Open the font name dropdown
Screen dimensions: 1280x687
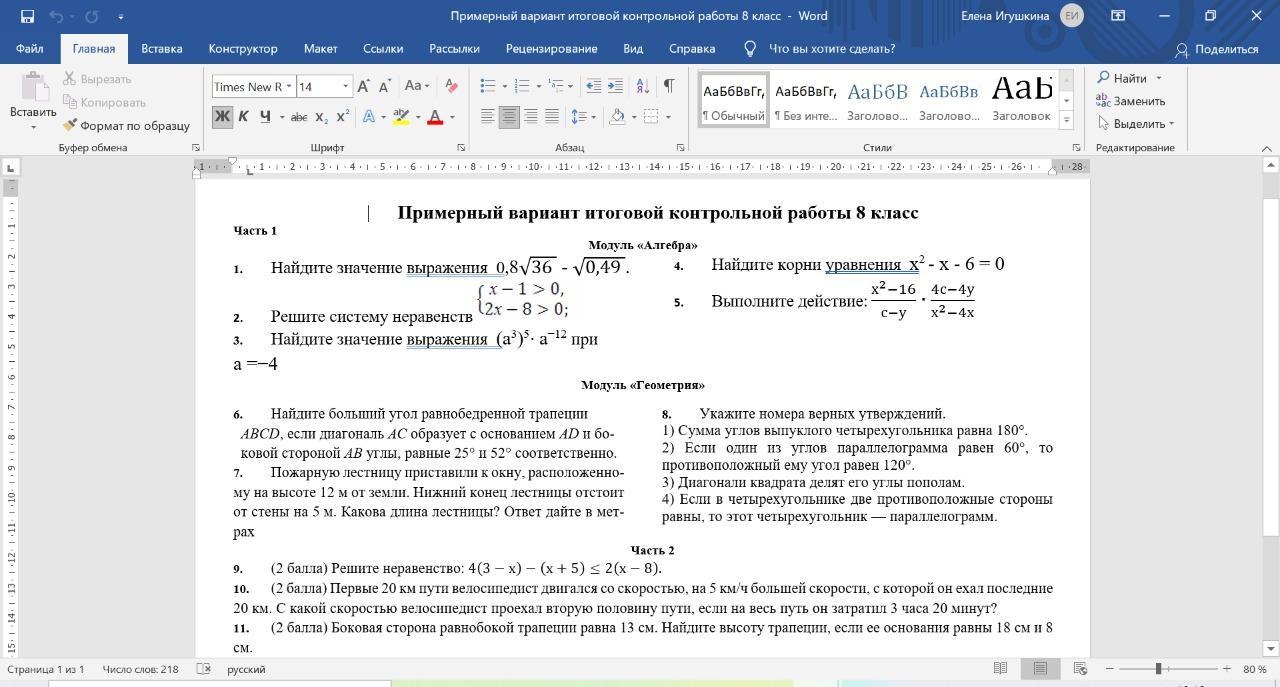(x=289, y=86)
